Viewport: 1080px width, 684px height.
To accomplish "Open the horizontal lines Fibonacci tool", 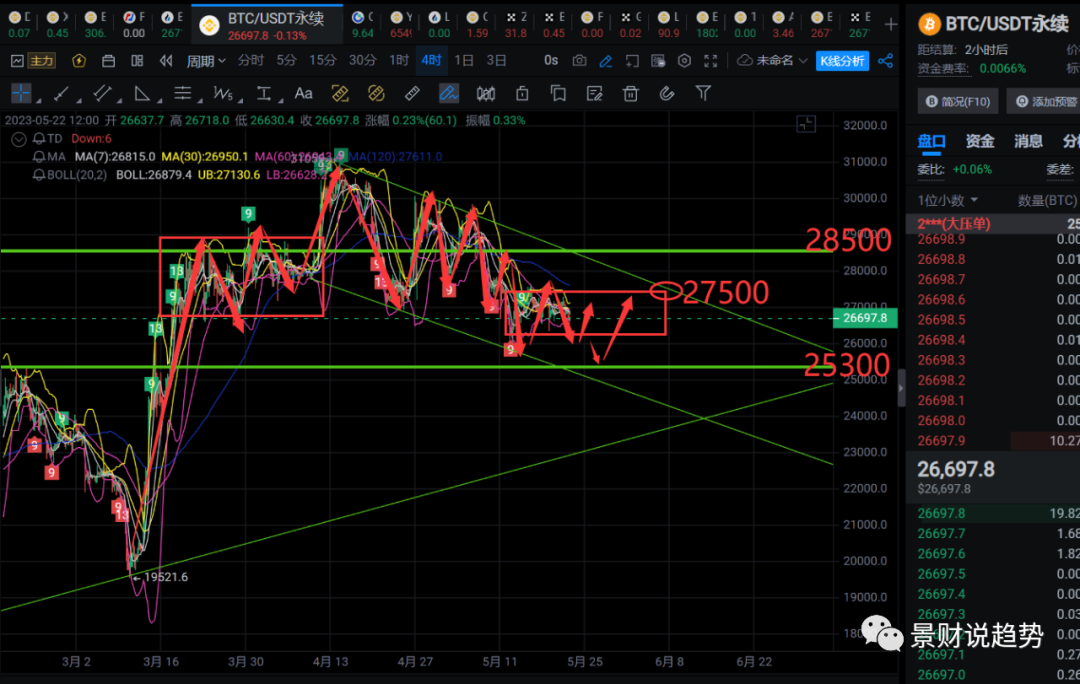I will [182, 93].
